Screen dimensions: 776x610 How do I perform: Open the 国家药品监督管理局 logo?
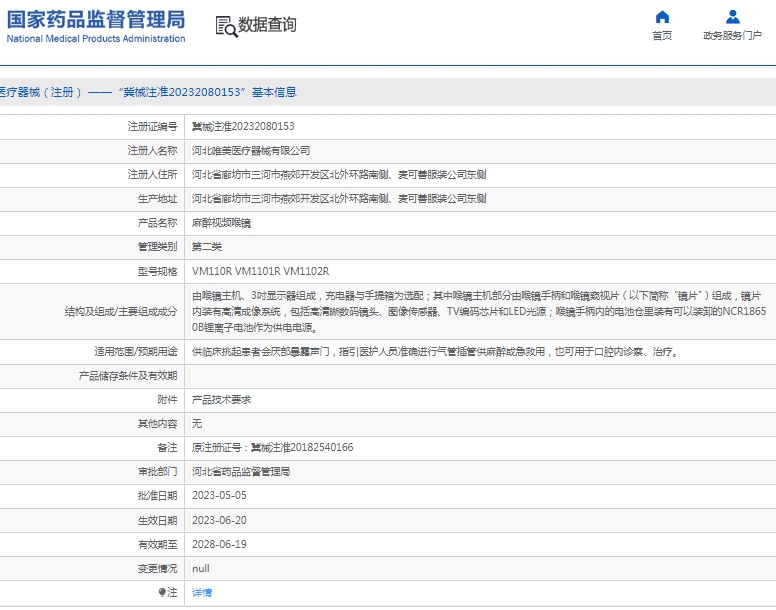96,26
